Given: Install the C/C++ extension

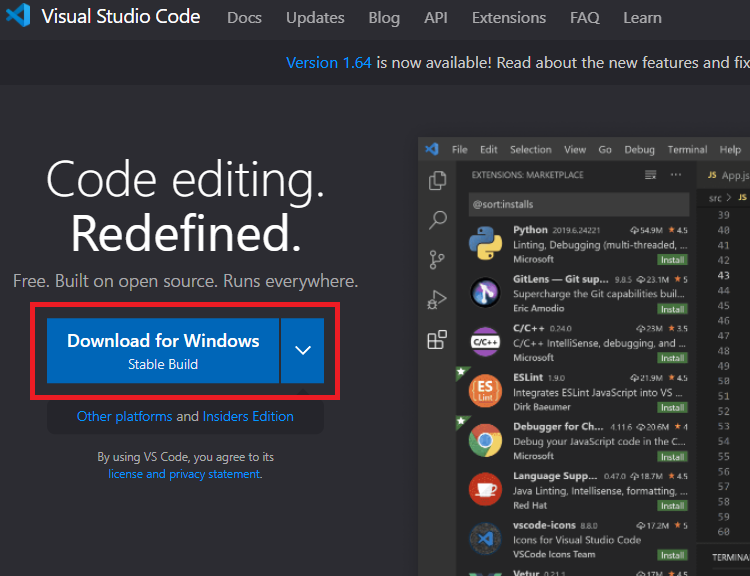Looking at the screenshot, I should click(672, 358).
